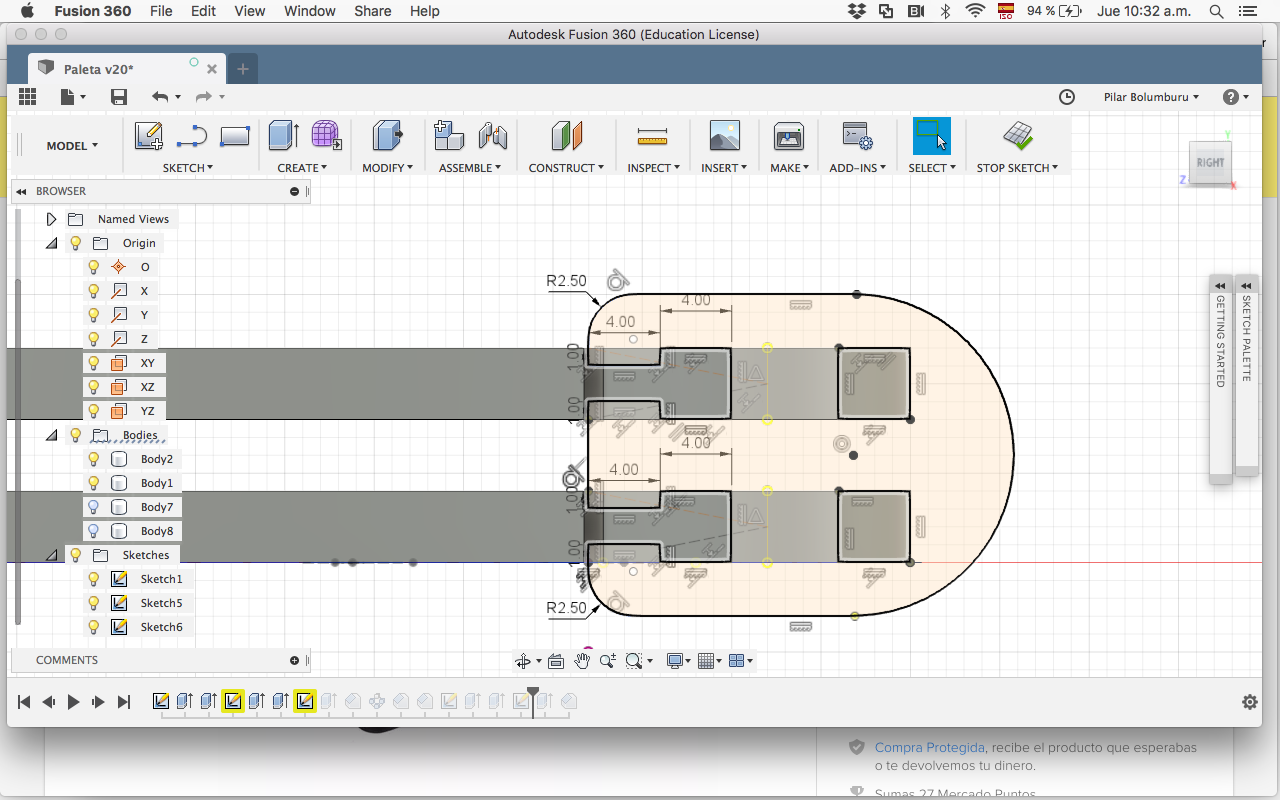Image resolution: width=1280 pixels, height=800 pixels.
Task: Select Sketch5 in the browser
Action: [x=161, y=603]
